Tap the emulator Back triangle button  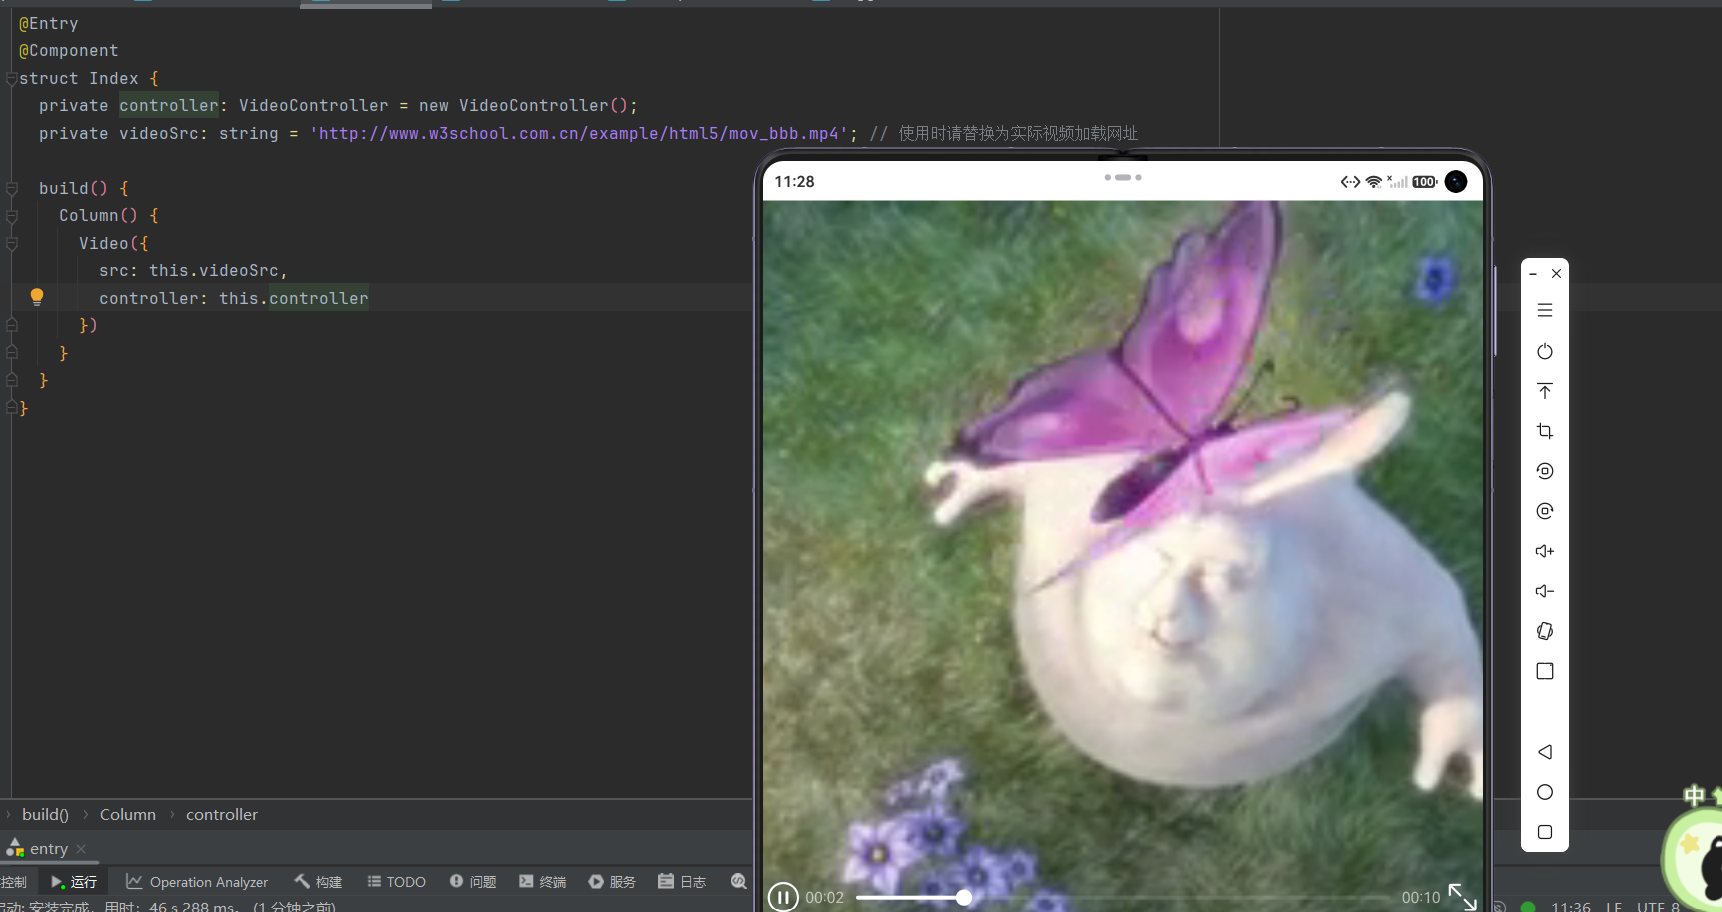click(1545, 752)
